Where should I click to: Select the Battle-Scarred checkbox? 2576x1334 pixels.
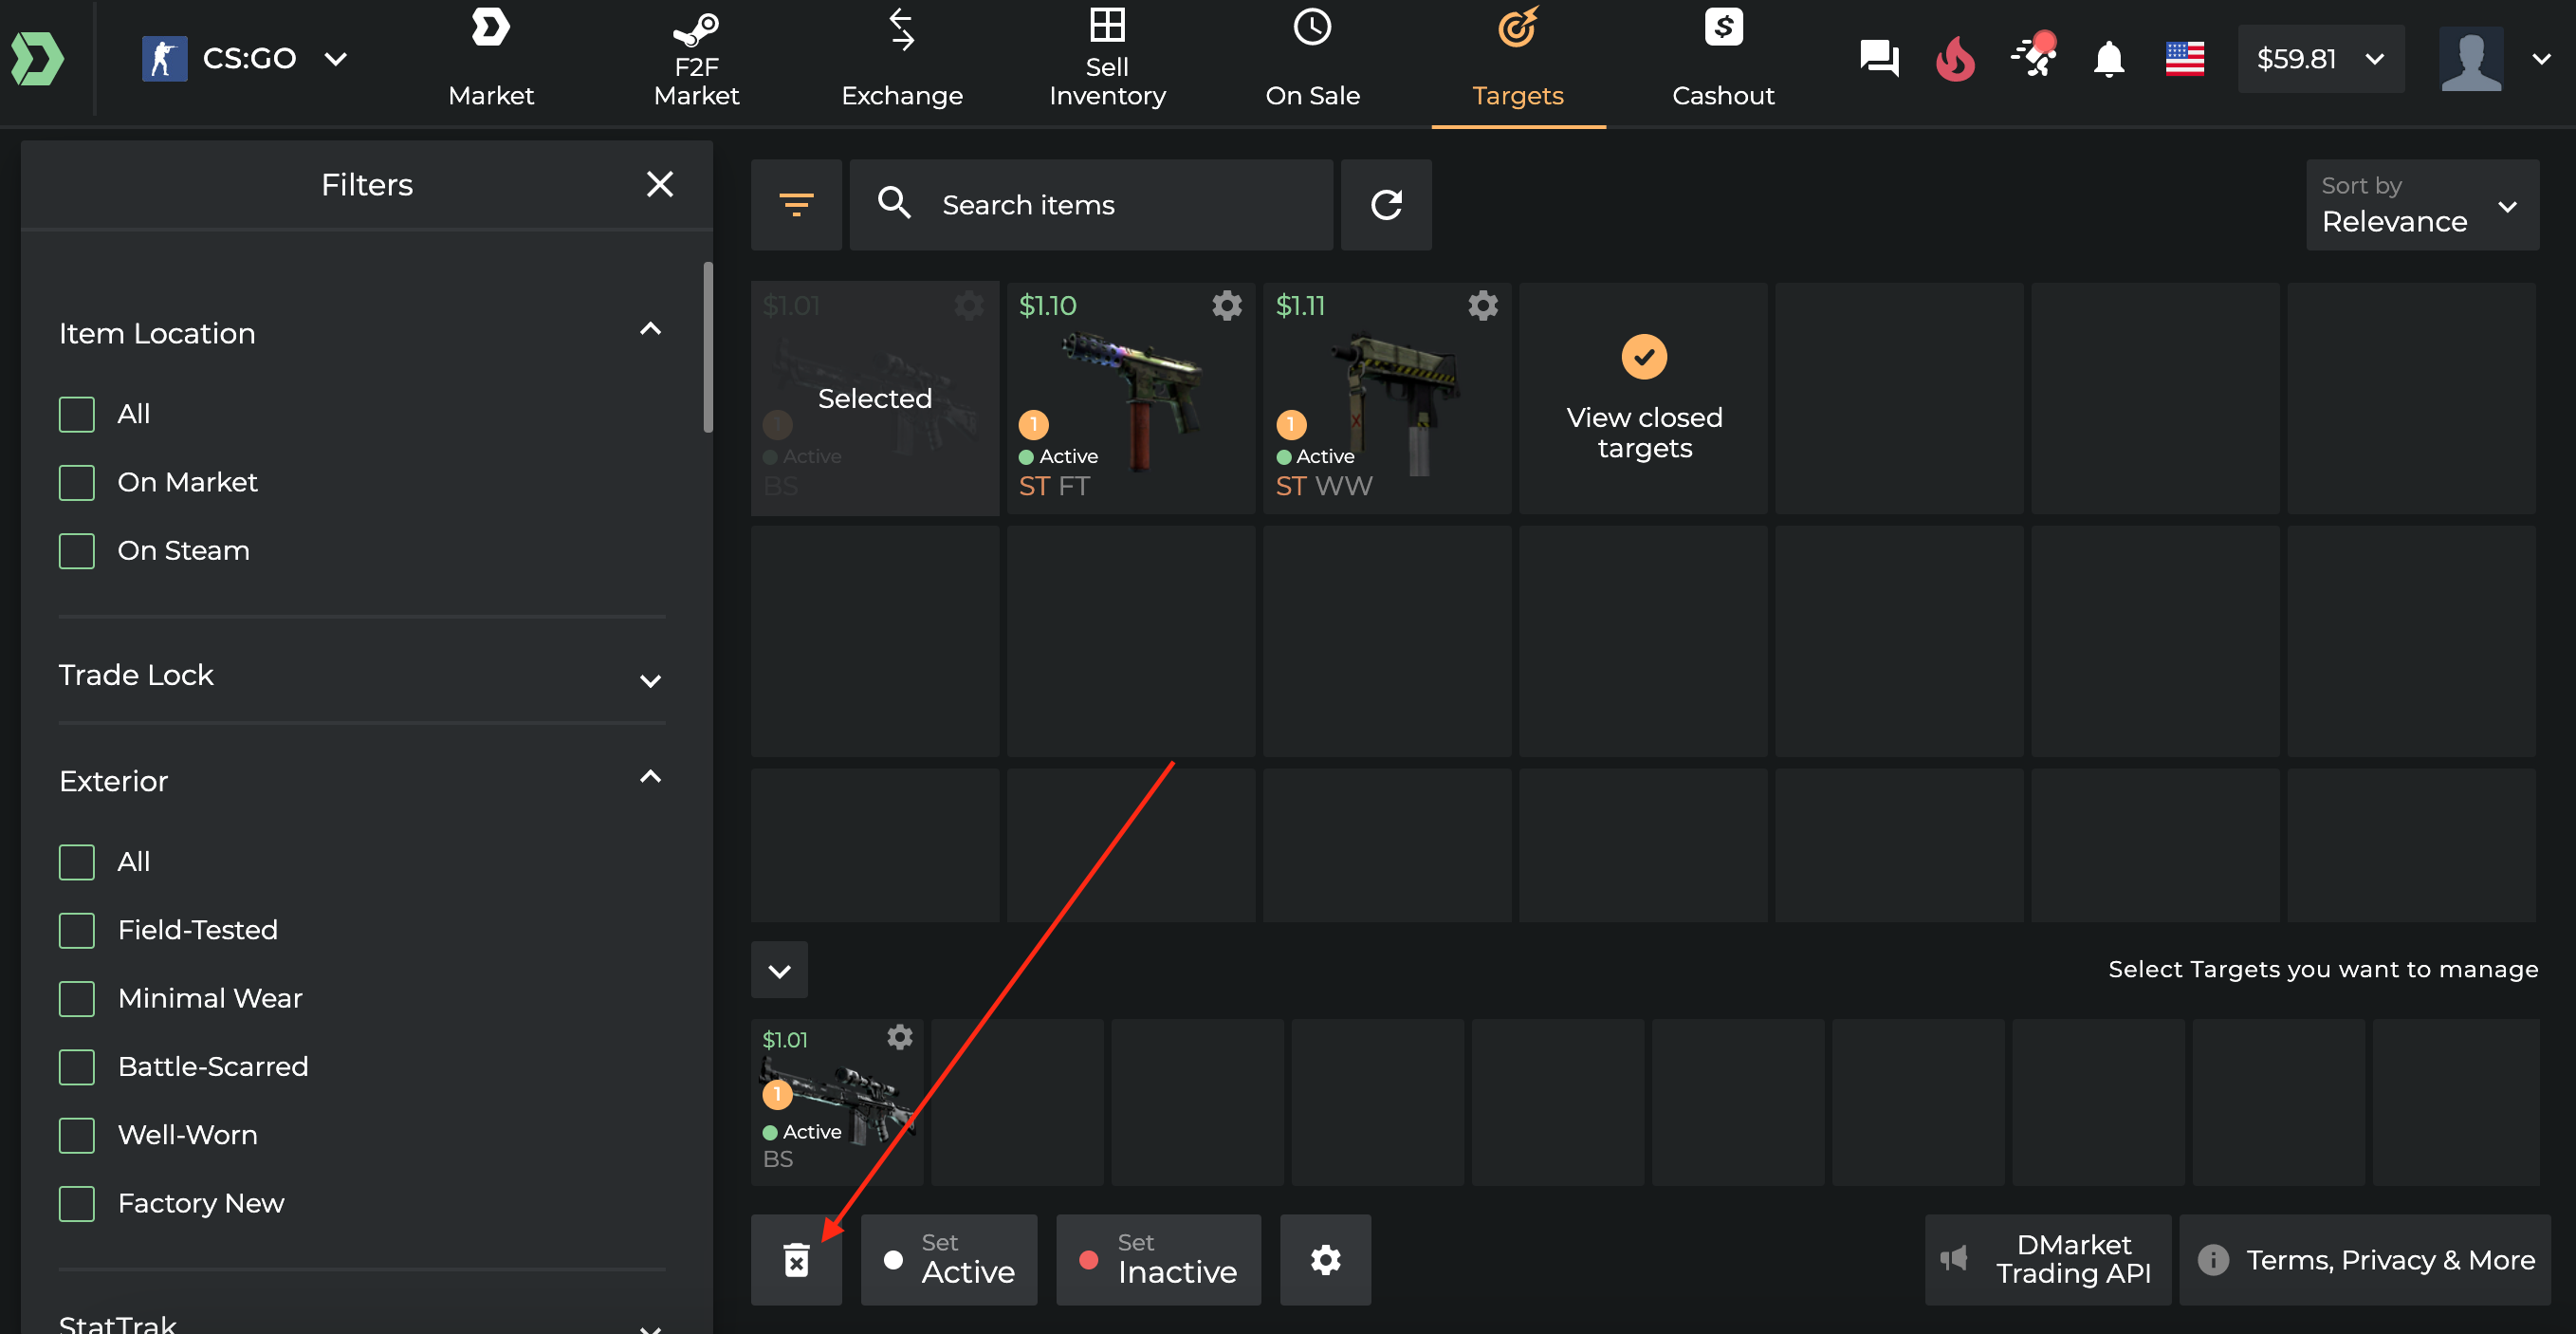click(x=77, y=1067)
